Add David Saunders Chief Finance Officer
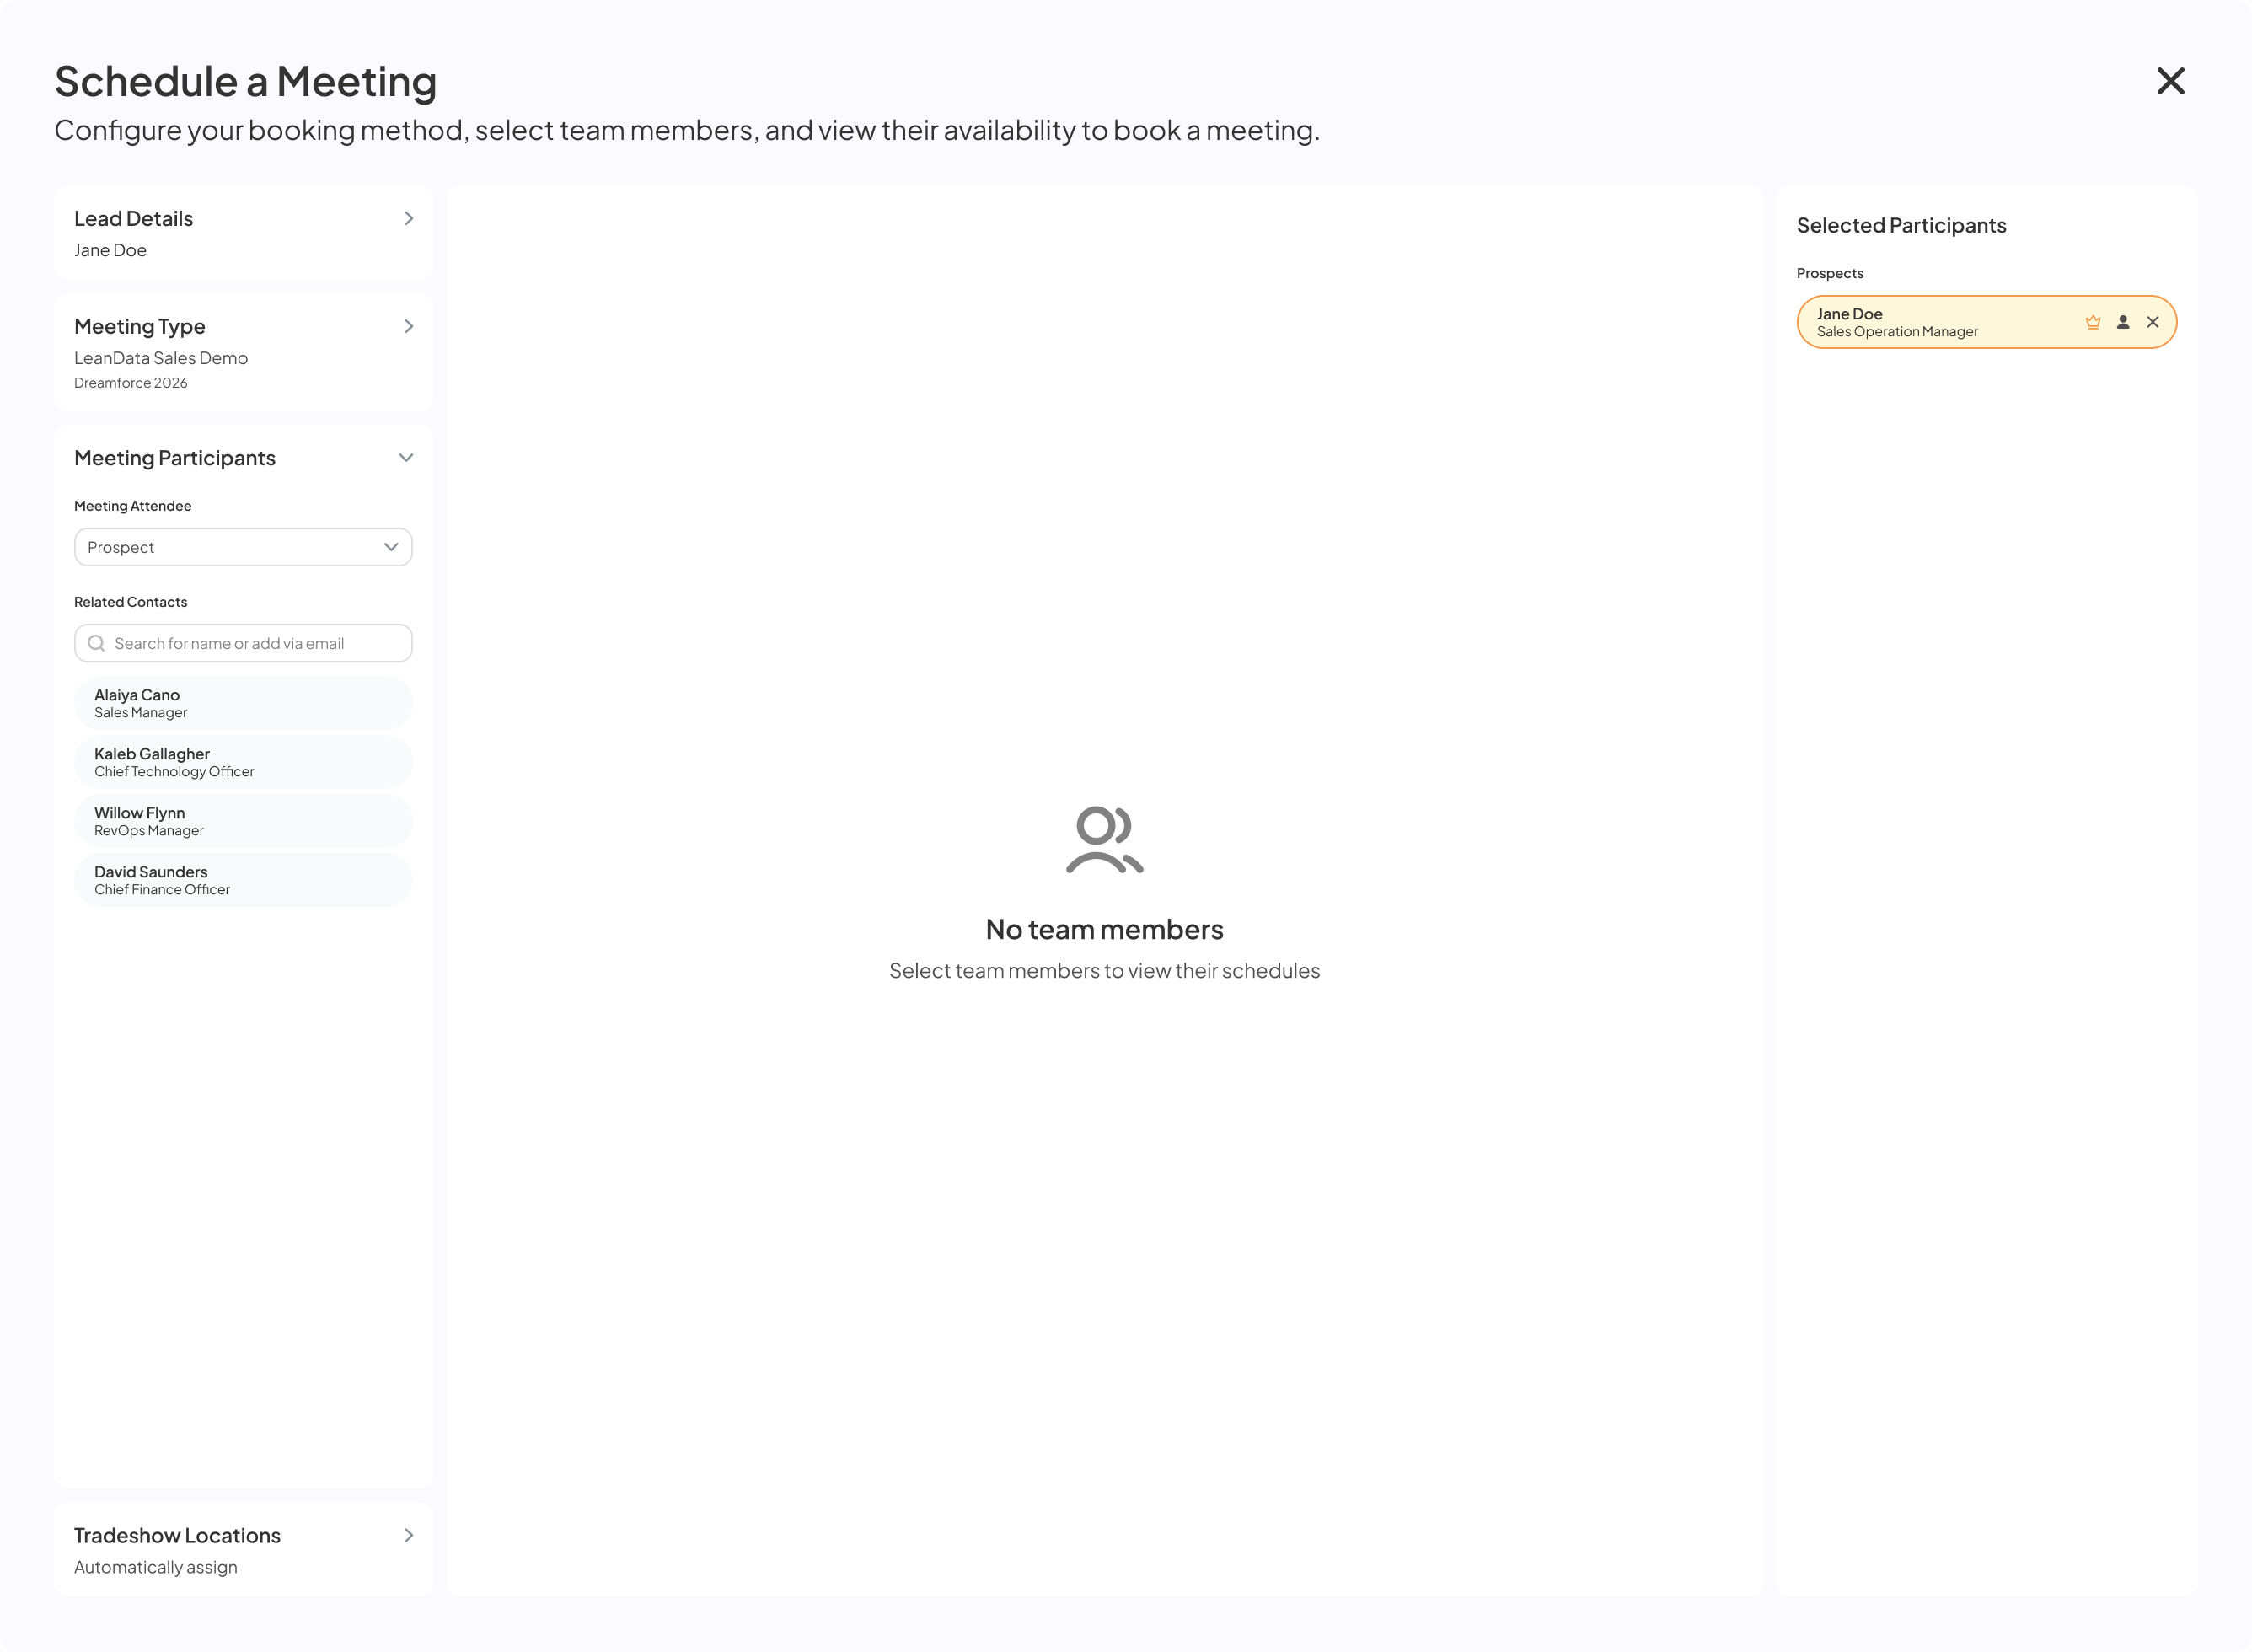Screen dimensions: 2252x1652 coord(243,880)
